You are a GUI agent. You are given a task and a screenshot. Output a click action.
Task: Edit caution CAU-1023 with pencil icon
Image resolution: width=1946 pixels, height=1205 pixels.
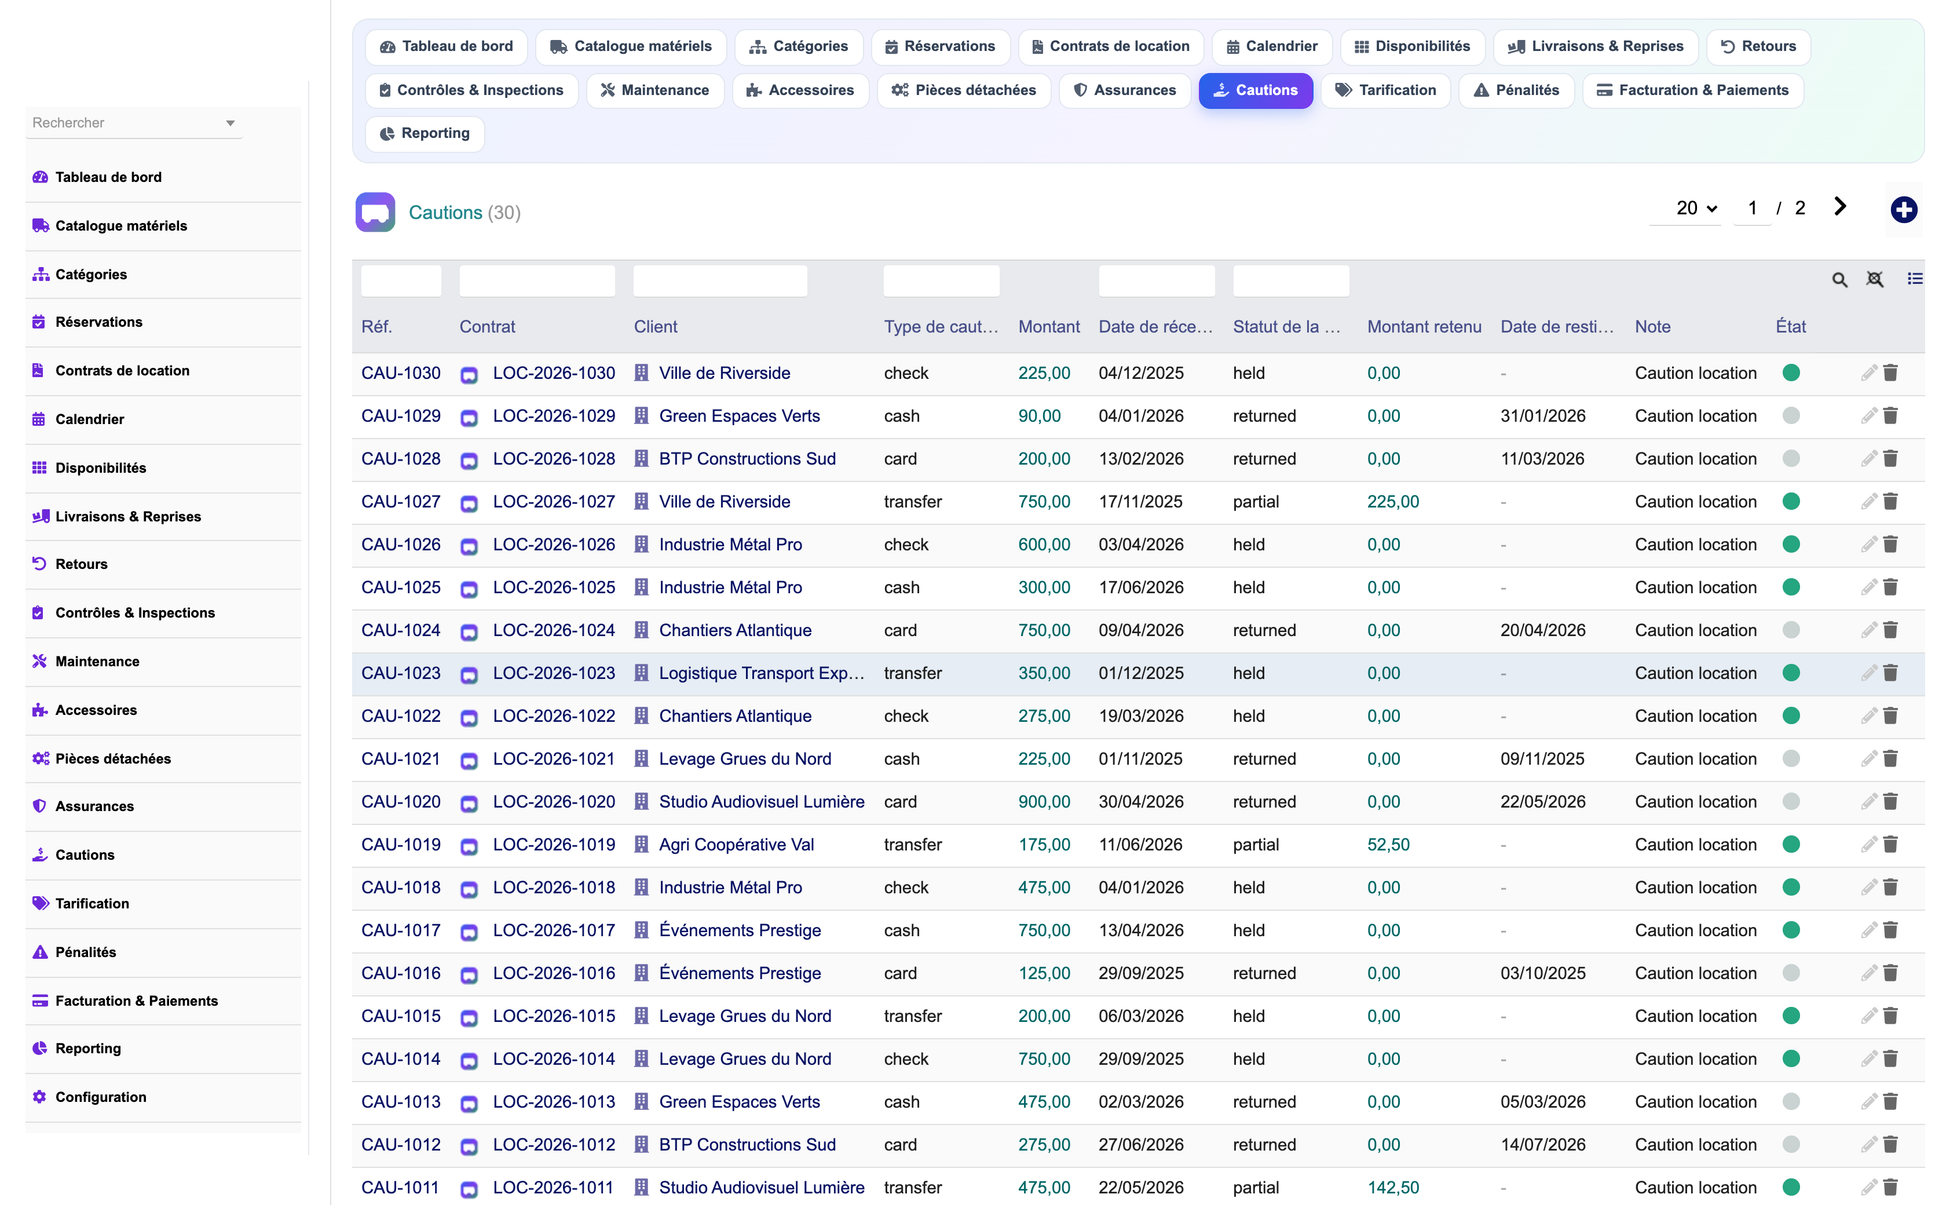[1868, 673]
